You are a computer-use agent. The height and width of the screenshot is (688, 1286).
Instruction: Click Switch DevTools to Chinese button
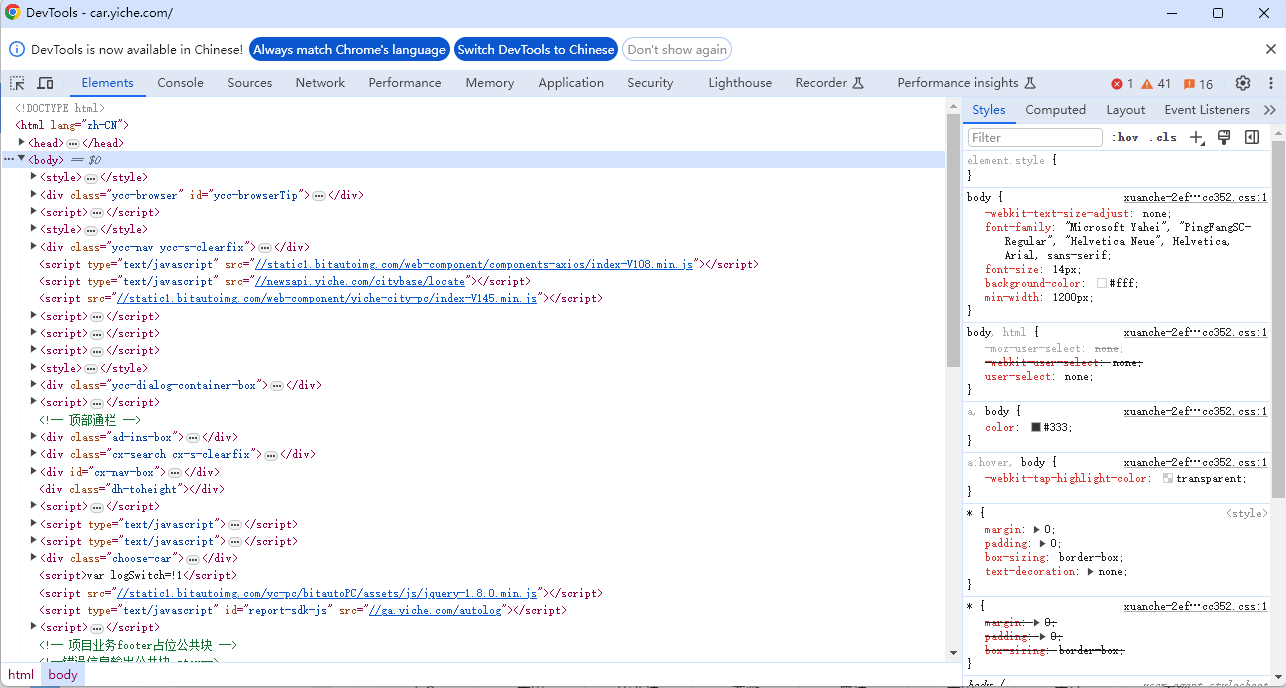(536, 49)
